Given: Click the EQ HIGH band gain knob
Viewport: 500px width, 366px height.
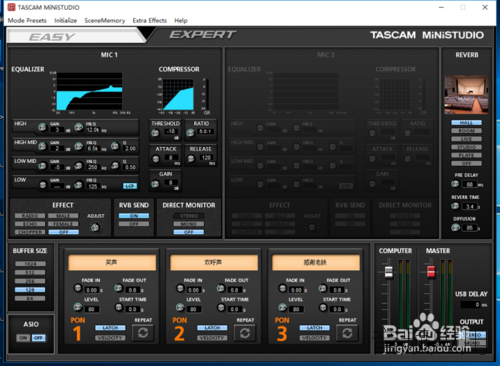Looking at the screenshot, I should coord(42,127).
